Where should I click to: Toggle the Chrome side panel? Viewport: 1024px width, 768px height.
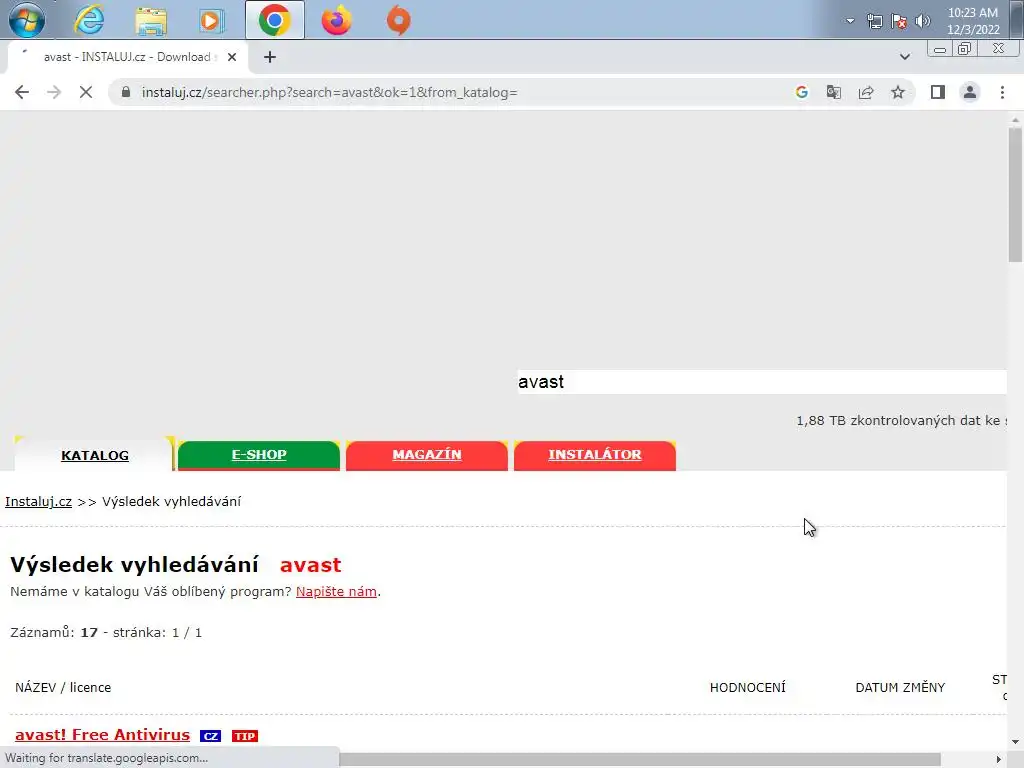point(938,92)
